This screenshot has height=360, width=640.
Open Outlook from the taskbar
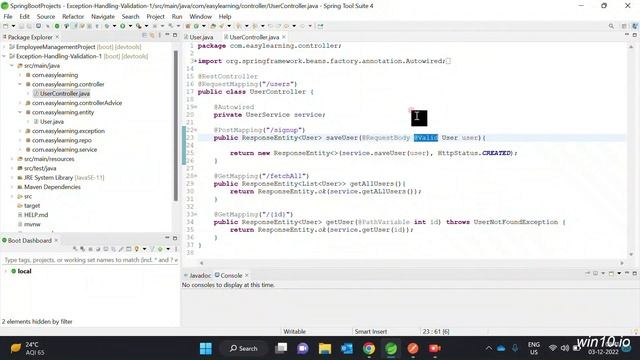pyautogui.click(x=347, y=348)
